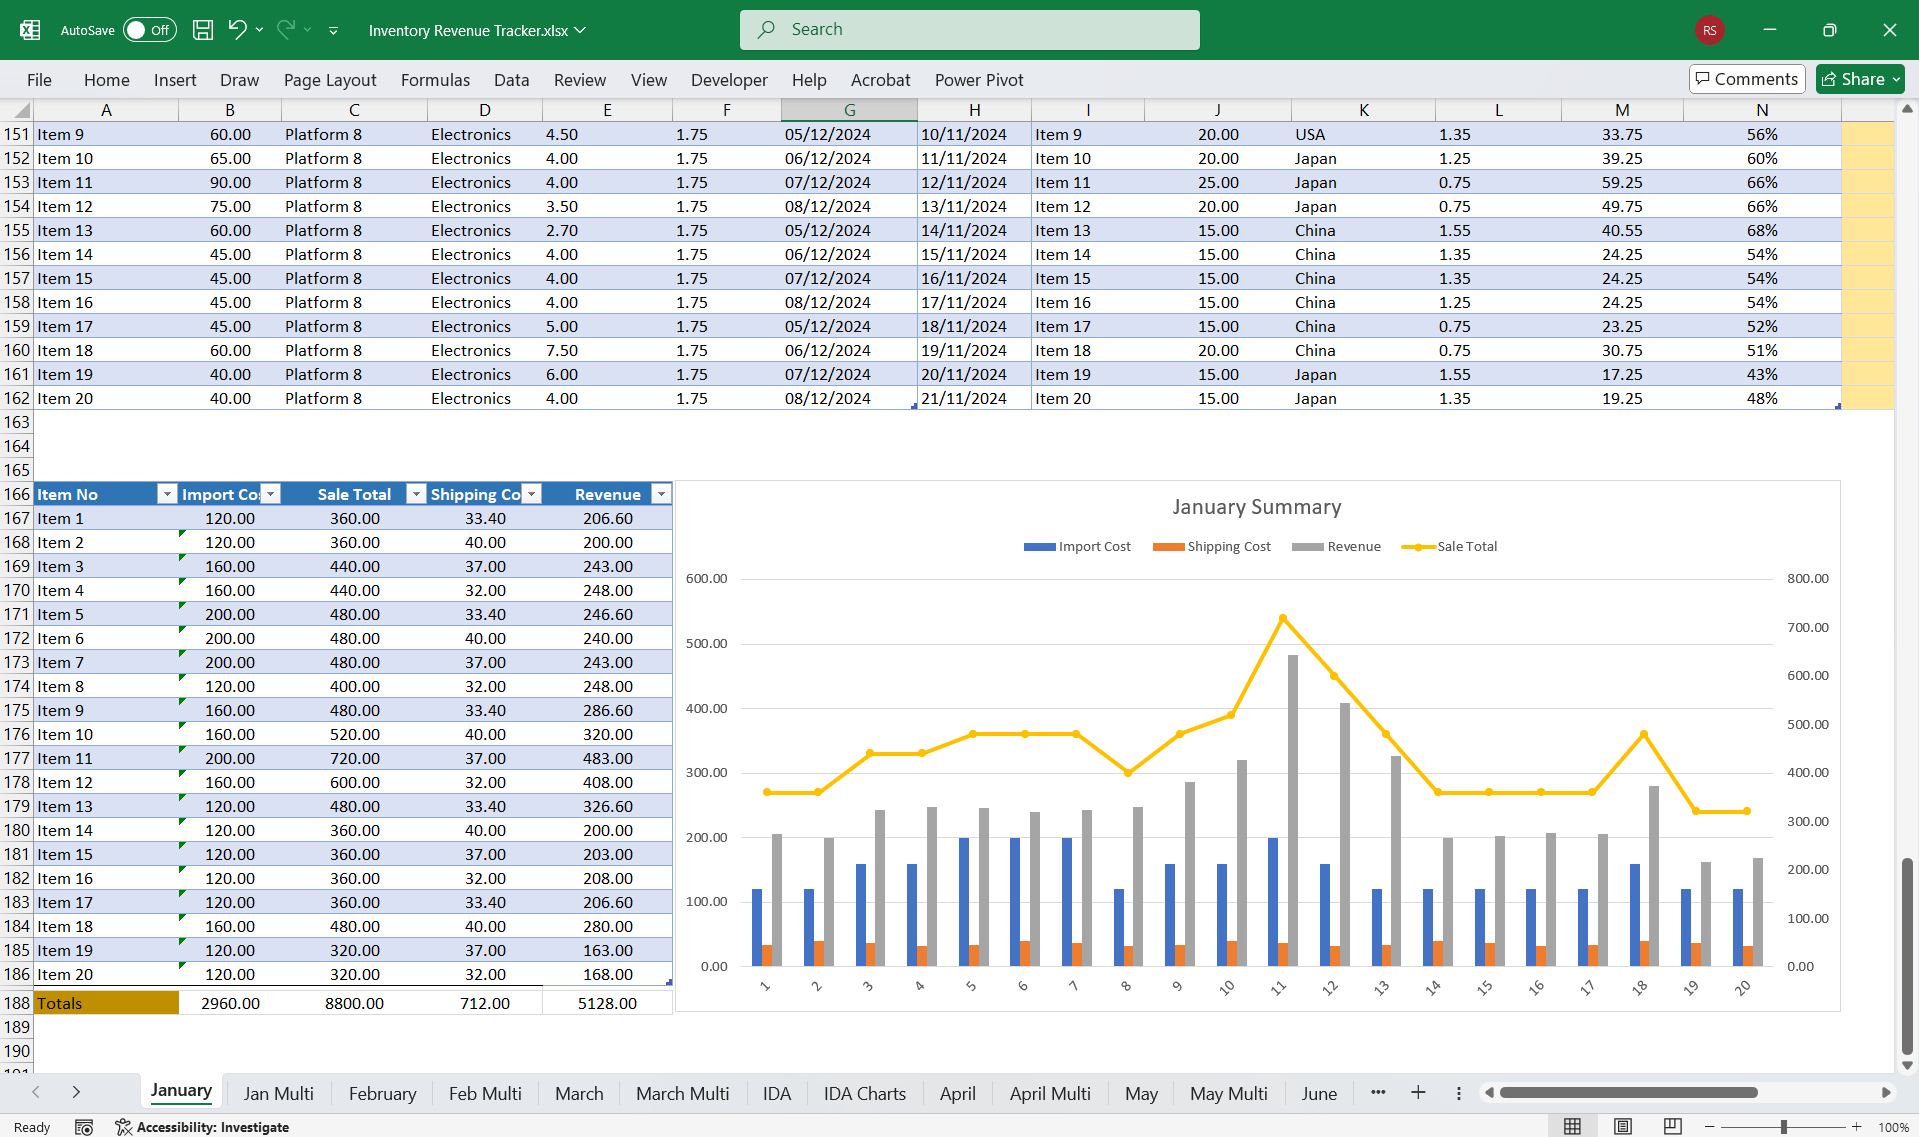Click into the Search box
The image size is (1919, 1137).
(x=969, y=30)
